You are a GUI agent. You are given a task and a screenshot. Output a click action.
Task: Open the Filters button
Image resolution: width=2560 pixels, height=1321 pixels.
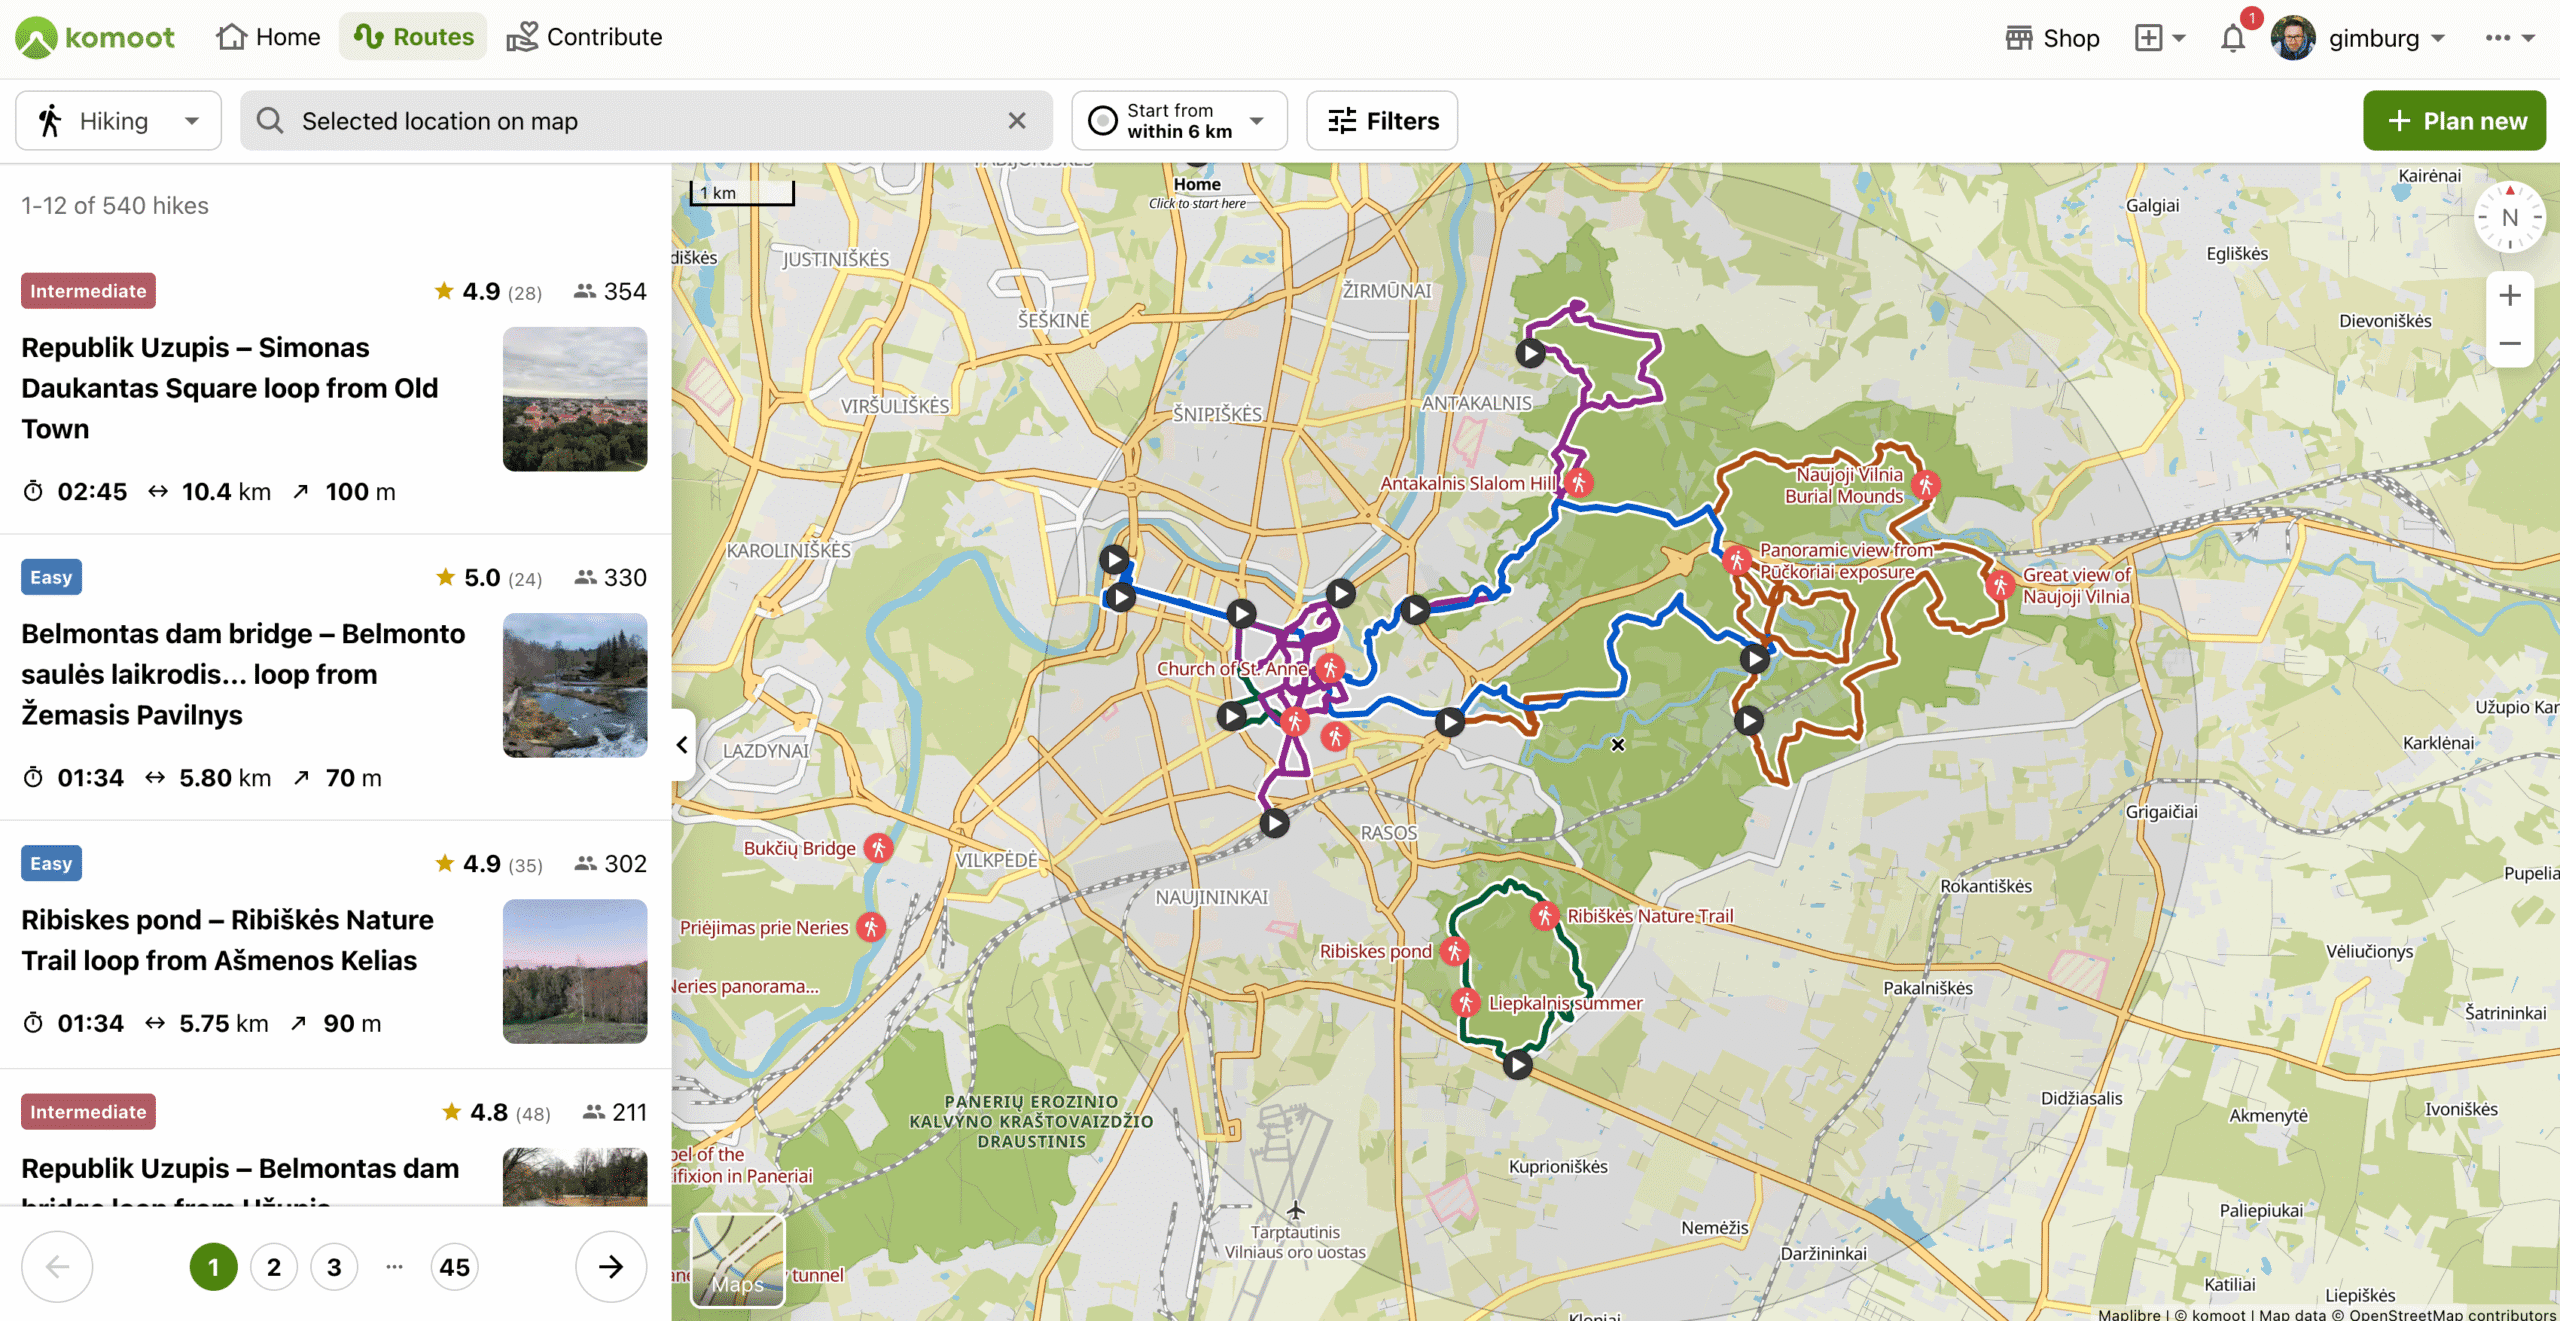pos(1382,121)
